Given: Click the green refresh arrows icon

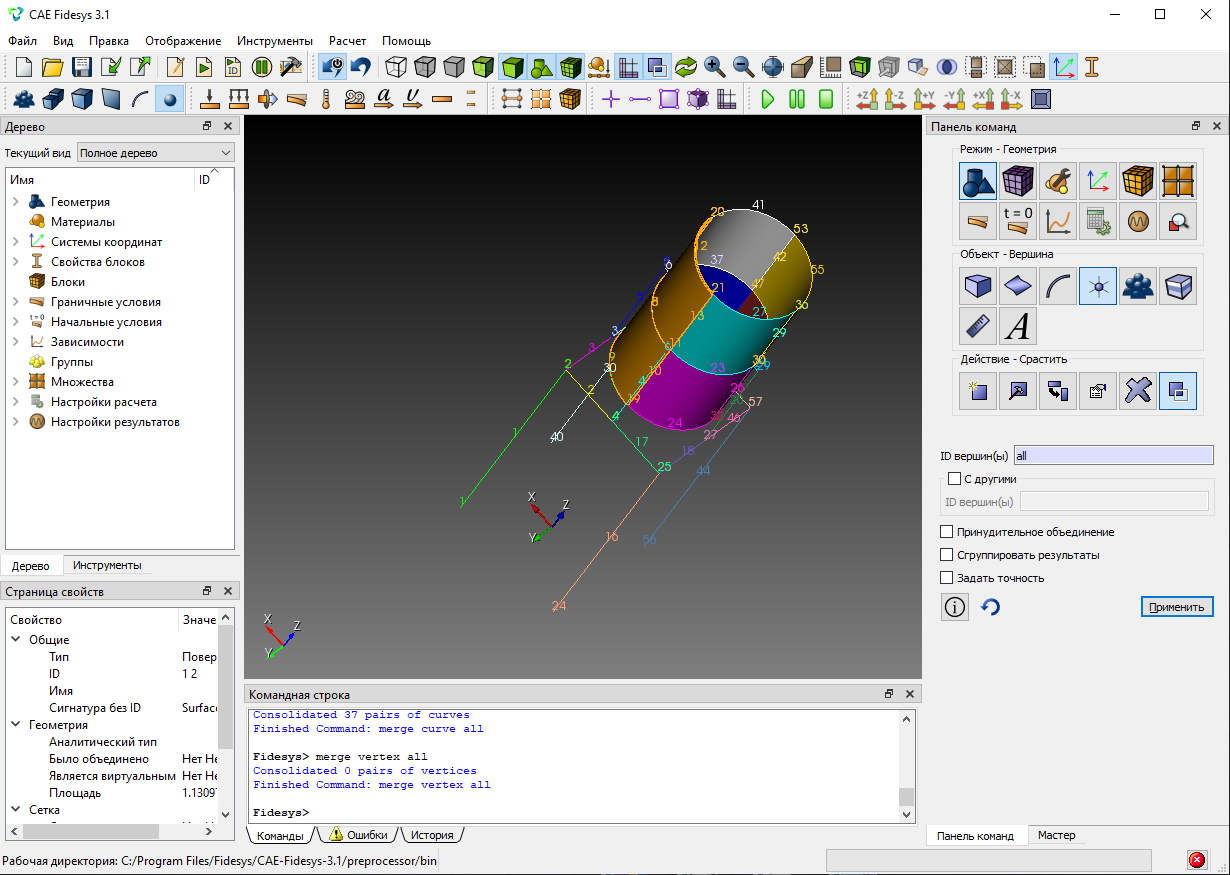Looking at the screenshot, I should point(685,67).
